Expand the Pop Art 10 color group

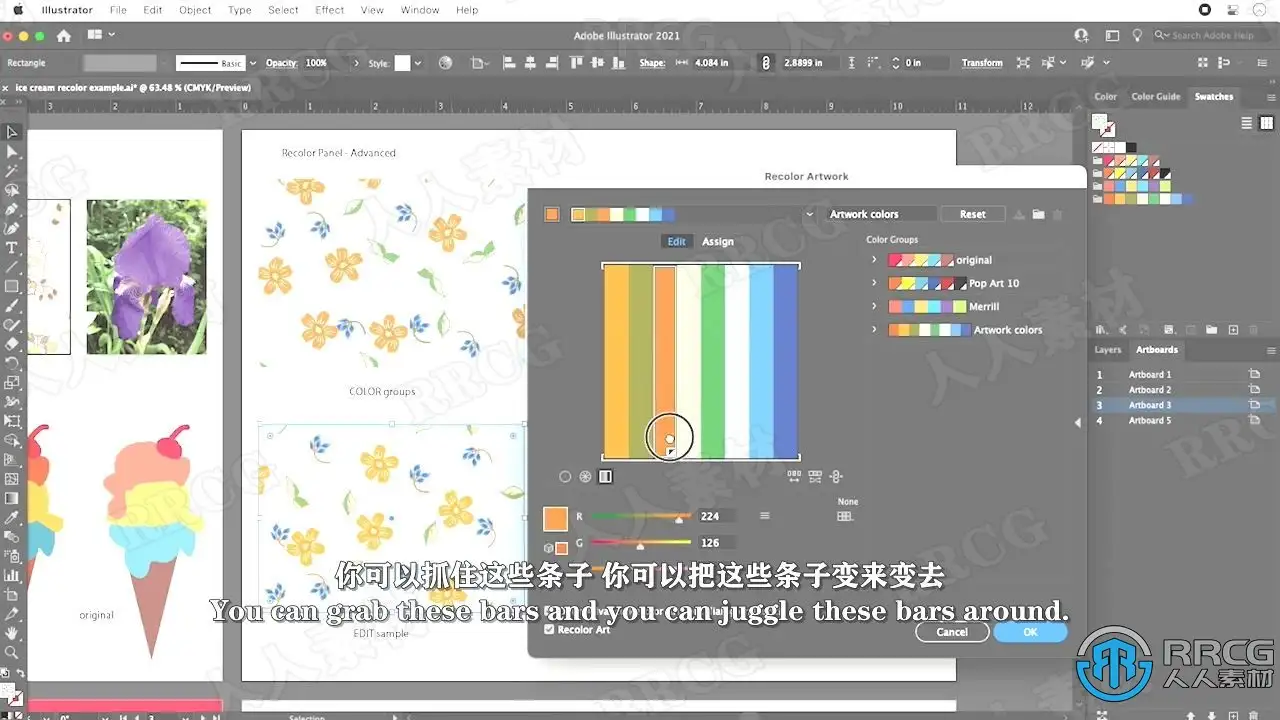coord(874,283)
